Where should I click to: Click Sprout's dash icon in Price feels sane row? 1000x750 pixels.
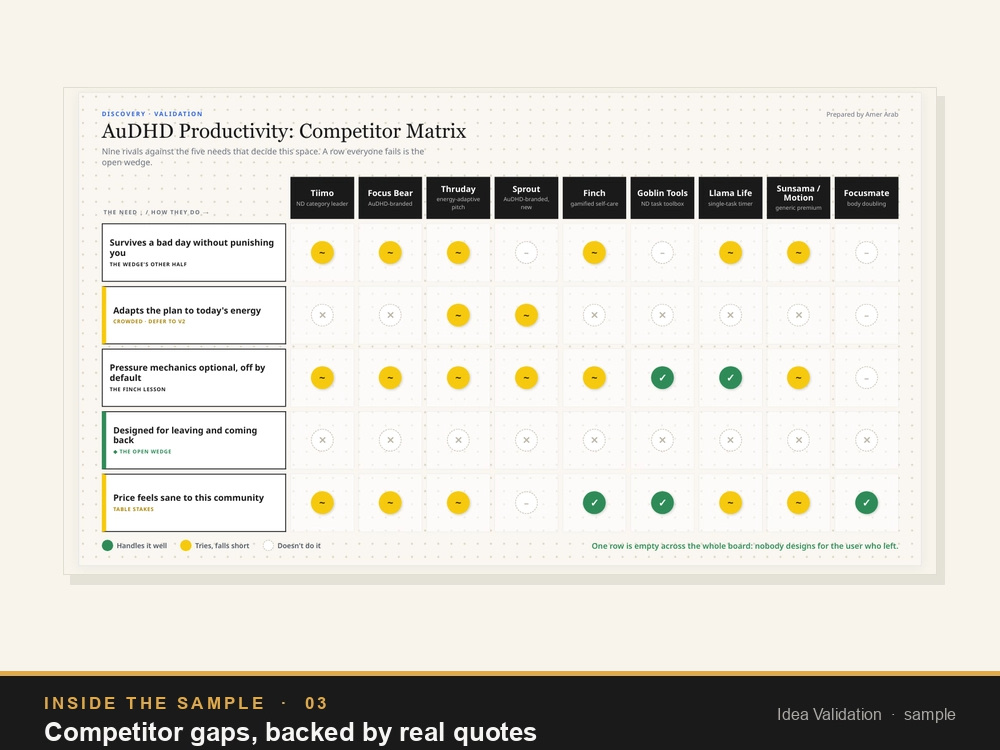[x=526, y=503]
